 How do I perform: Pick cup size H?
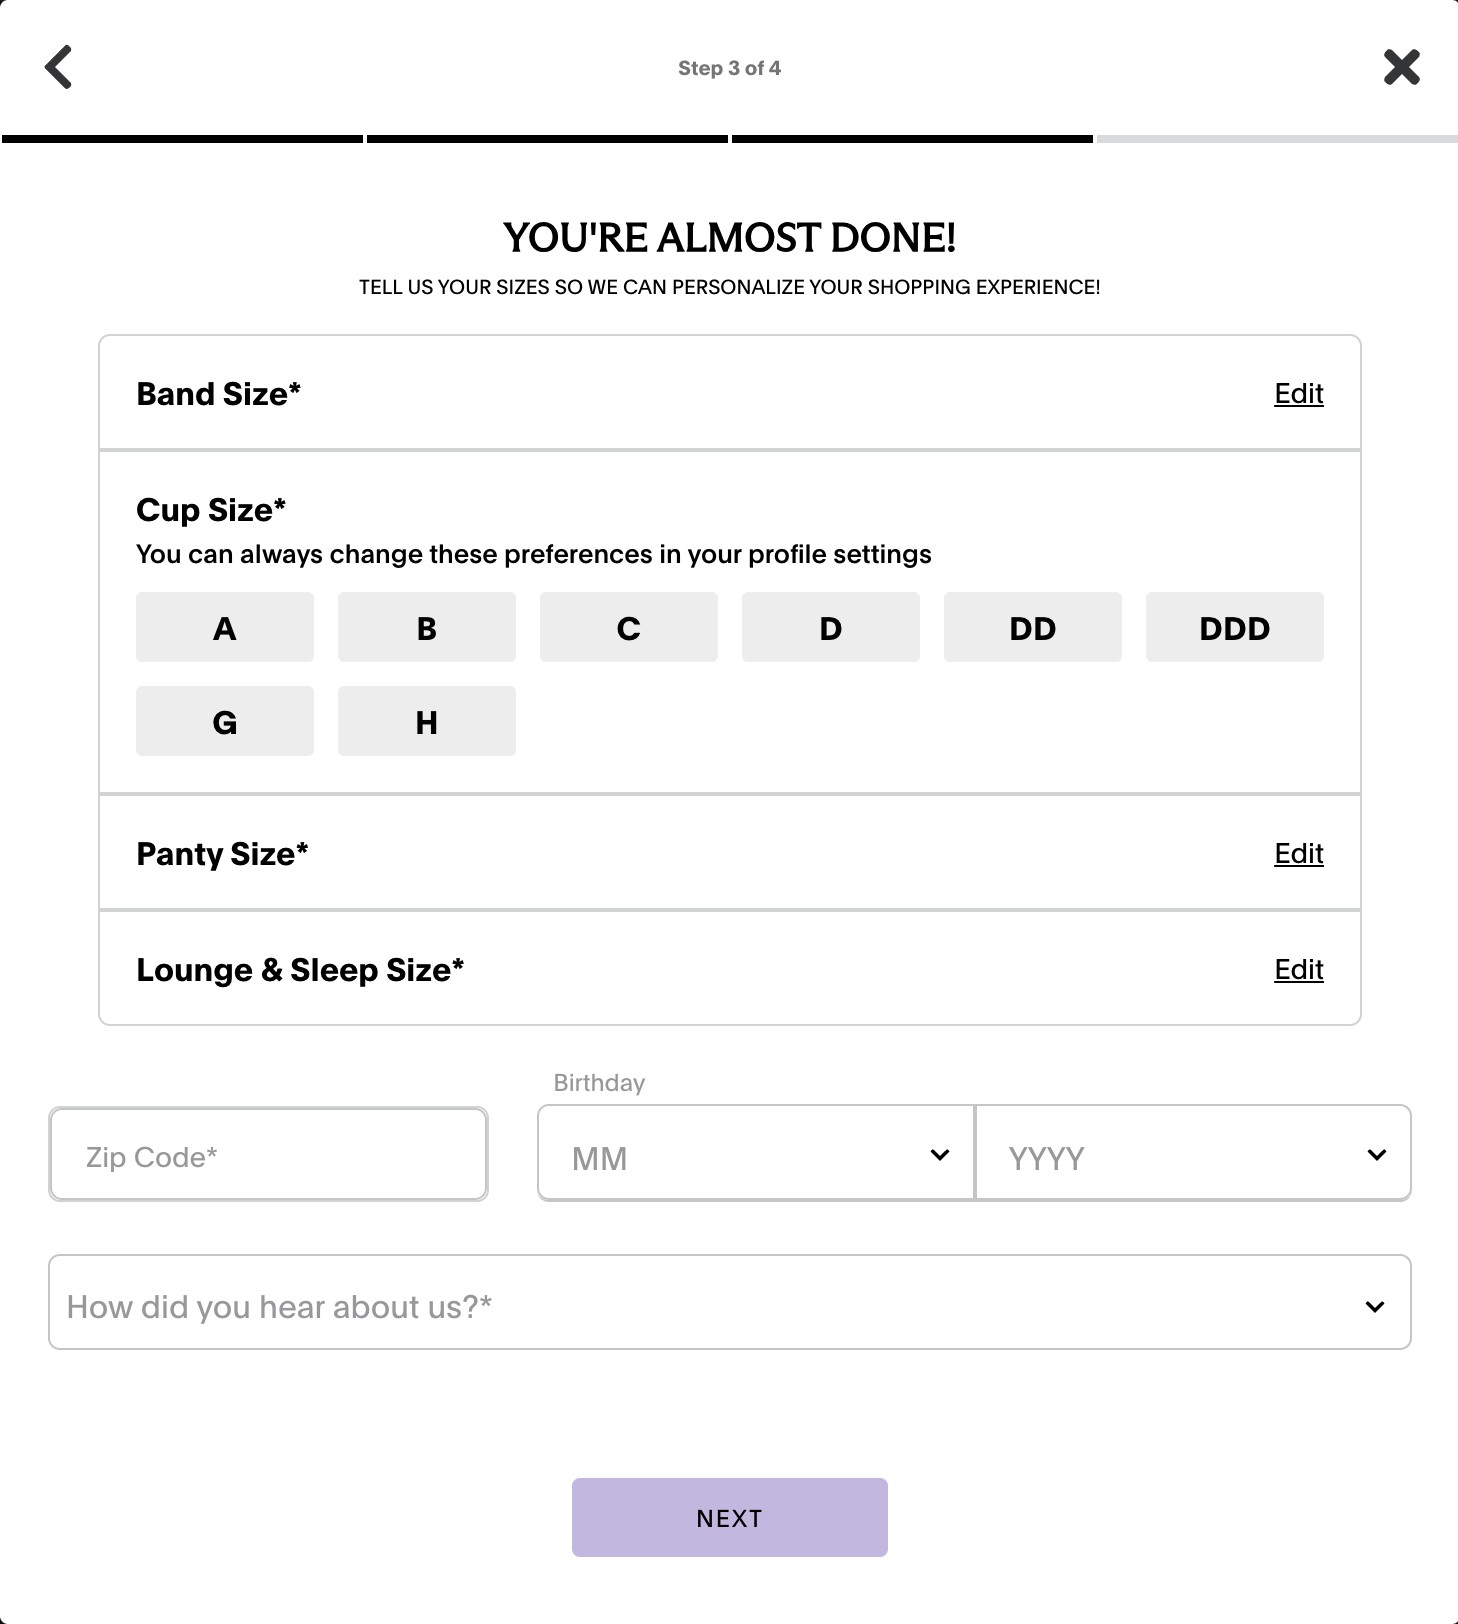pyautogui.click(x=426, y=720)
